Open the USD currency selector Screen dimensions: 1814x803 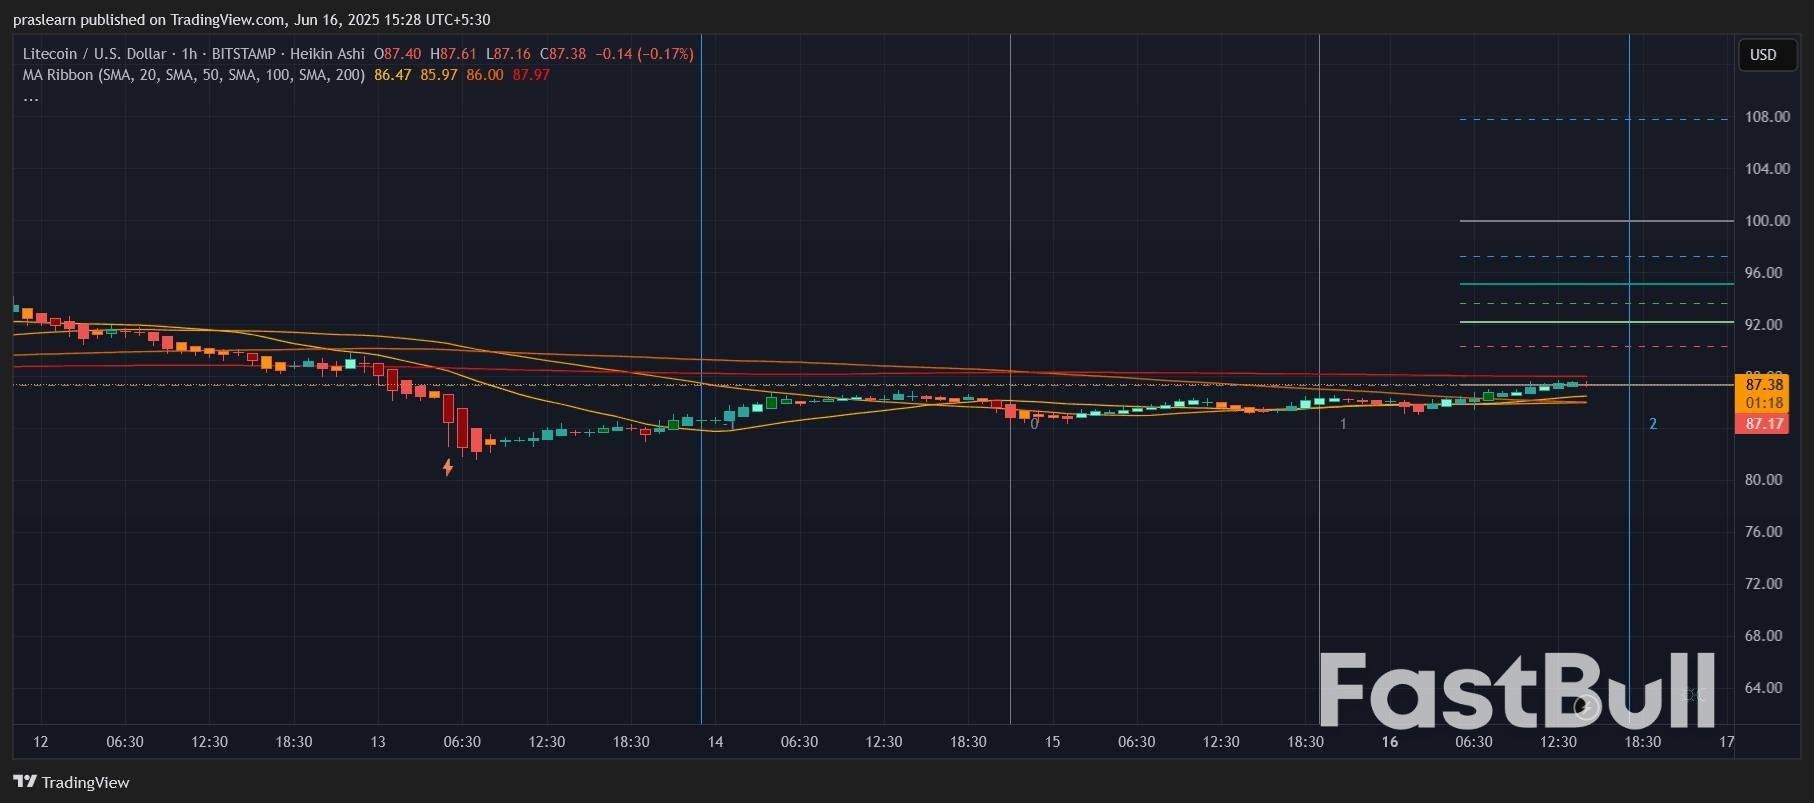1763,55
